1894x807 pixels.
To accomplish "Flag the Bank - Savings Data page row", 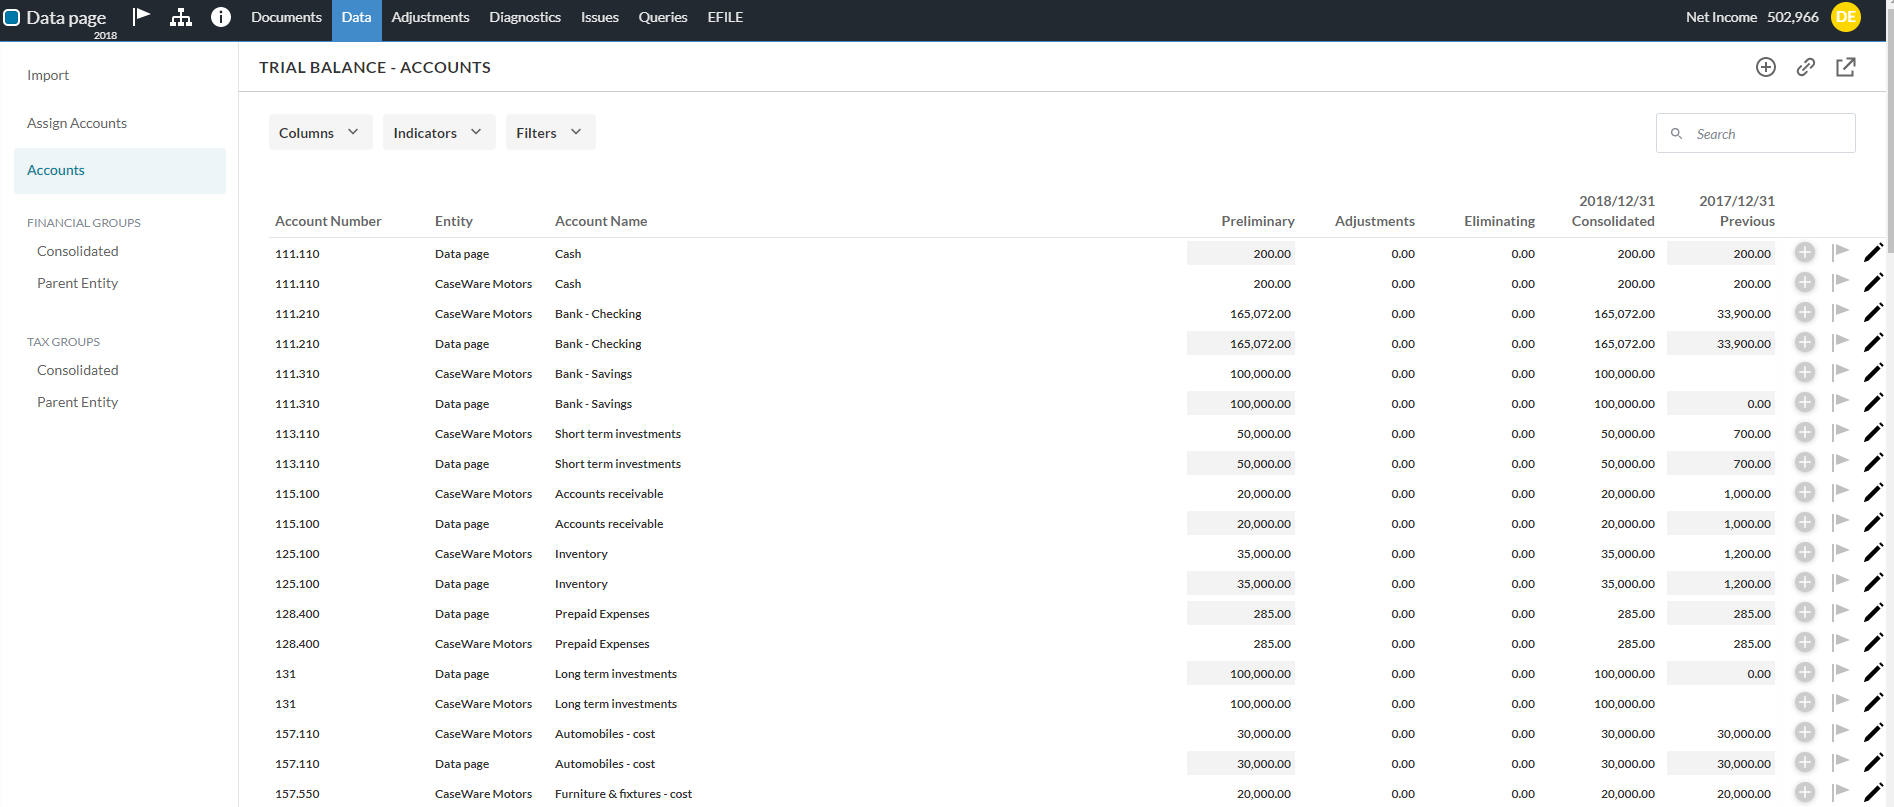I will [1840, 402].
